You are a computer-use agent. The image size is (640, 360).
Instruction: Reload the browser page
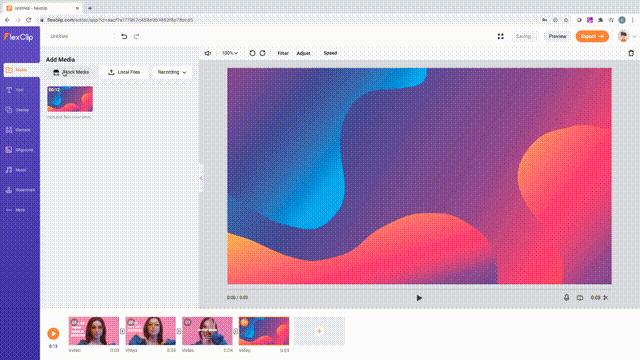[x=29, y=20]
